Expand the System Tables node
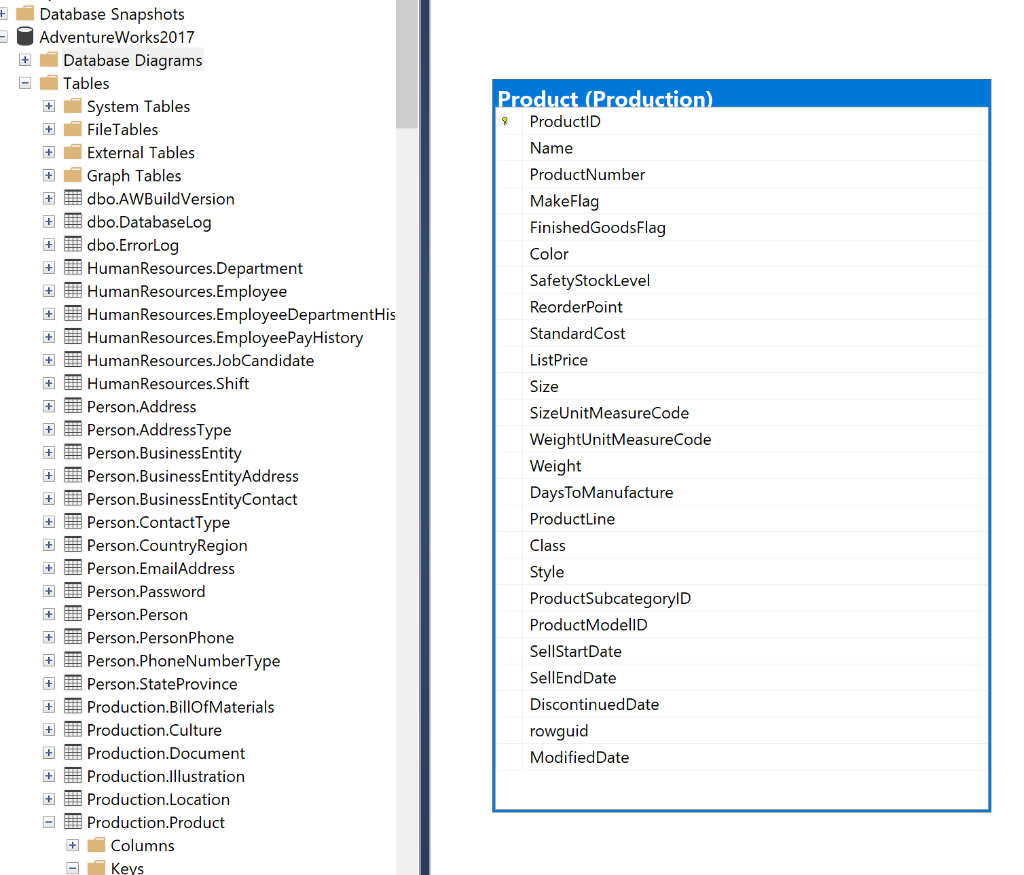Image resolution: width=1024 pixels, height=875 pixels. tap(49, 106)
